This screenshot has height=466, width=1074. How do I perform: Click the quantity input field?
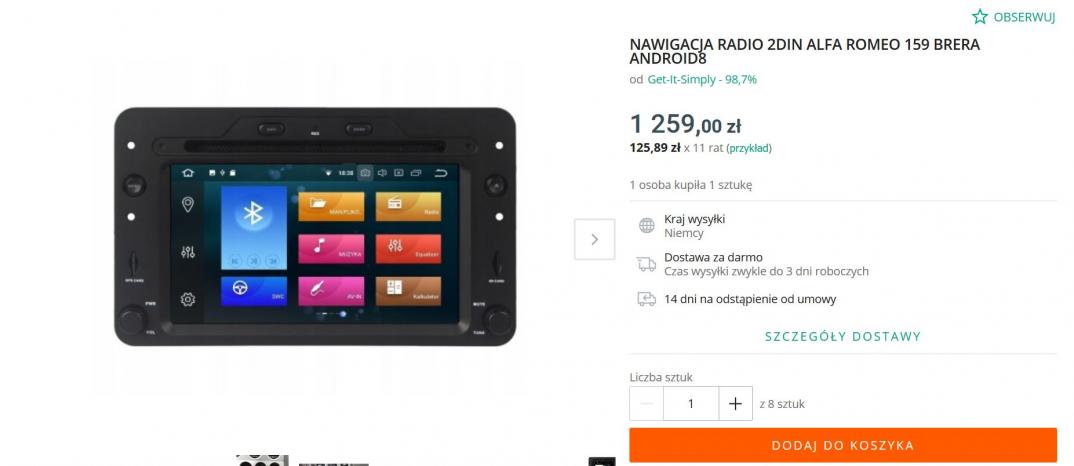pyautogui.click(x=690, y=404)
